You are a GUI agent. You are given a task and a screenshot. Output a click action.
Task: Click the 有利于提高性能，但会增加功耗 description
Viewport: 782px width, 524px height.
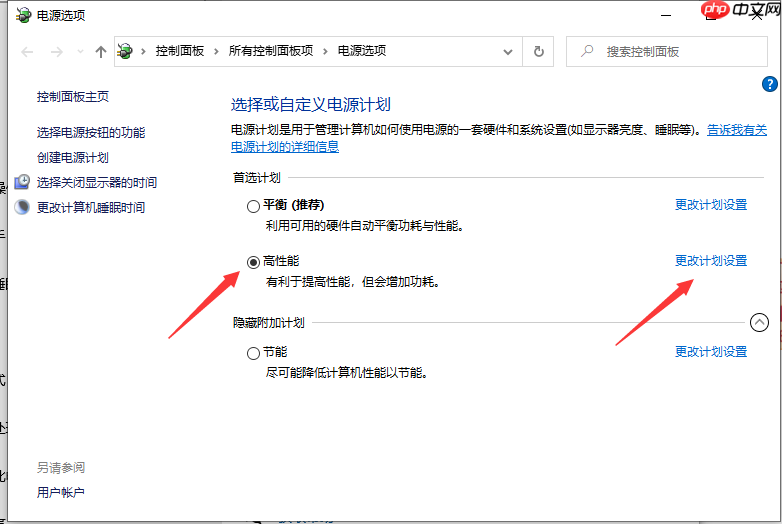coord(353,282)
